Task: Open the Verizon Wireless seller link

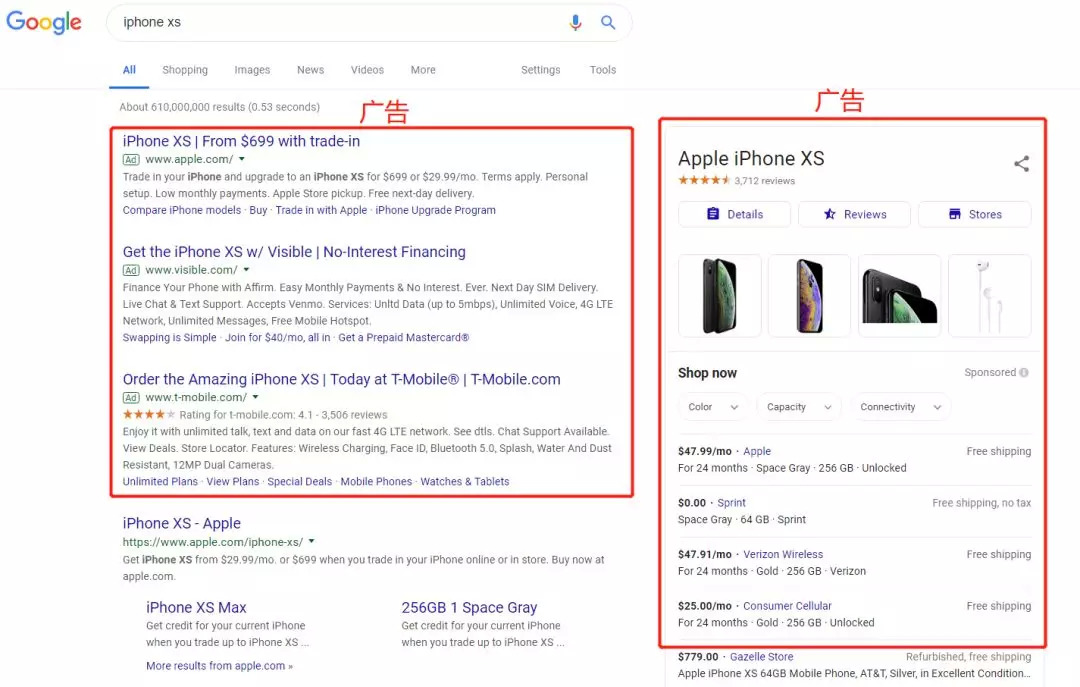Action: [x=783, y=554]
